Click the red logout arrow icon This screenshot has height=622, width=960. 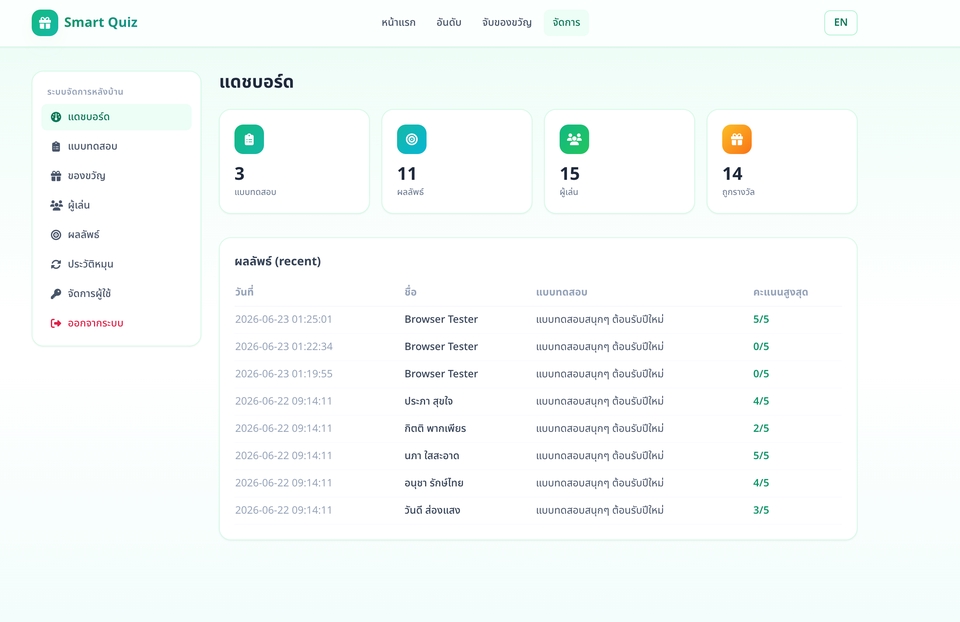[x=56, y=323]
